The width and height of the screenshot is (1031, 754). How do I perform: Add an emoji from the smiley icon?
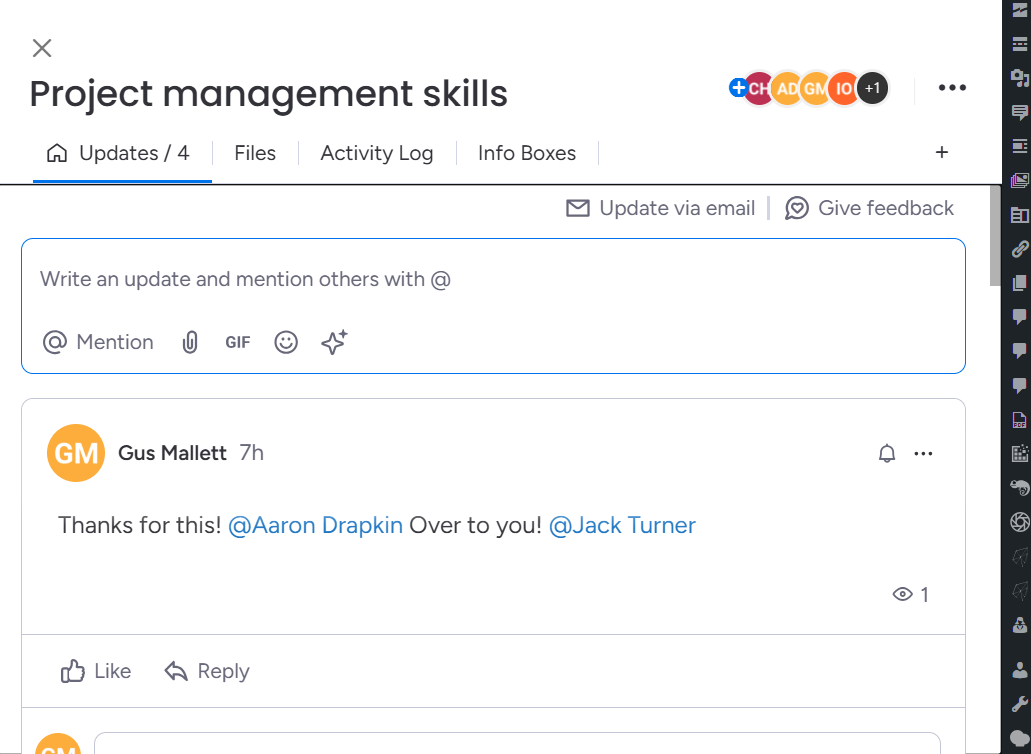click(x=285, y=342)
